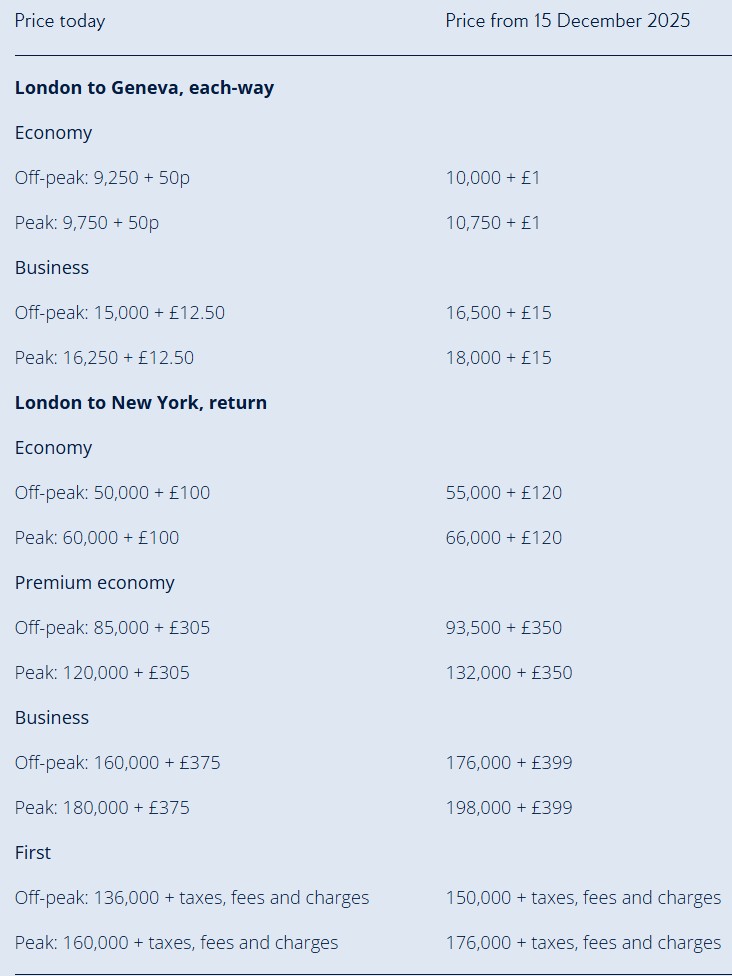732x976 pixels.
Task: Click the '10,750 + £1' new price
Action: (x=493, y=223)
